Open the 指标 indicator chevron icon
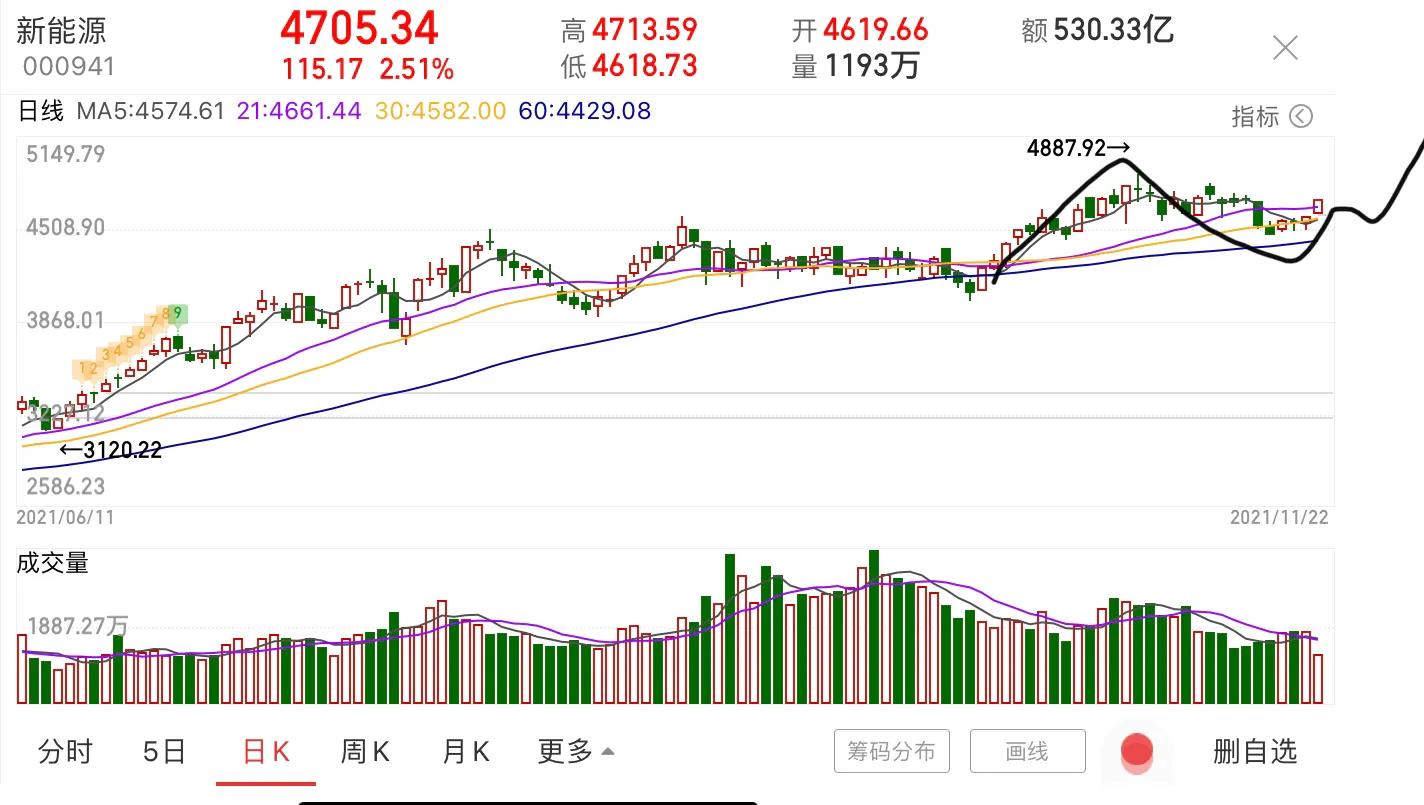 pyautogui.click(x=1300, y=117)
